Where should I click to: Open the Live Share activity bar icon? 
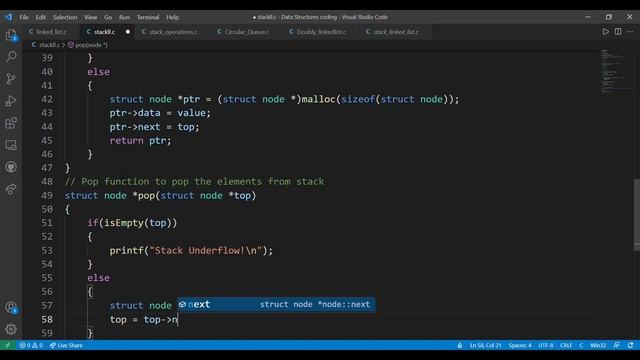[x=11, y=189]
